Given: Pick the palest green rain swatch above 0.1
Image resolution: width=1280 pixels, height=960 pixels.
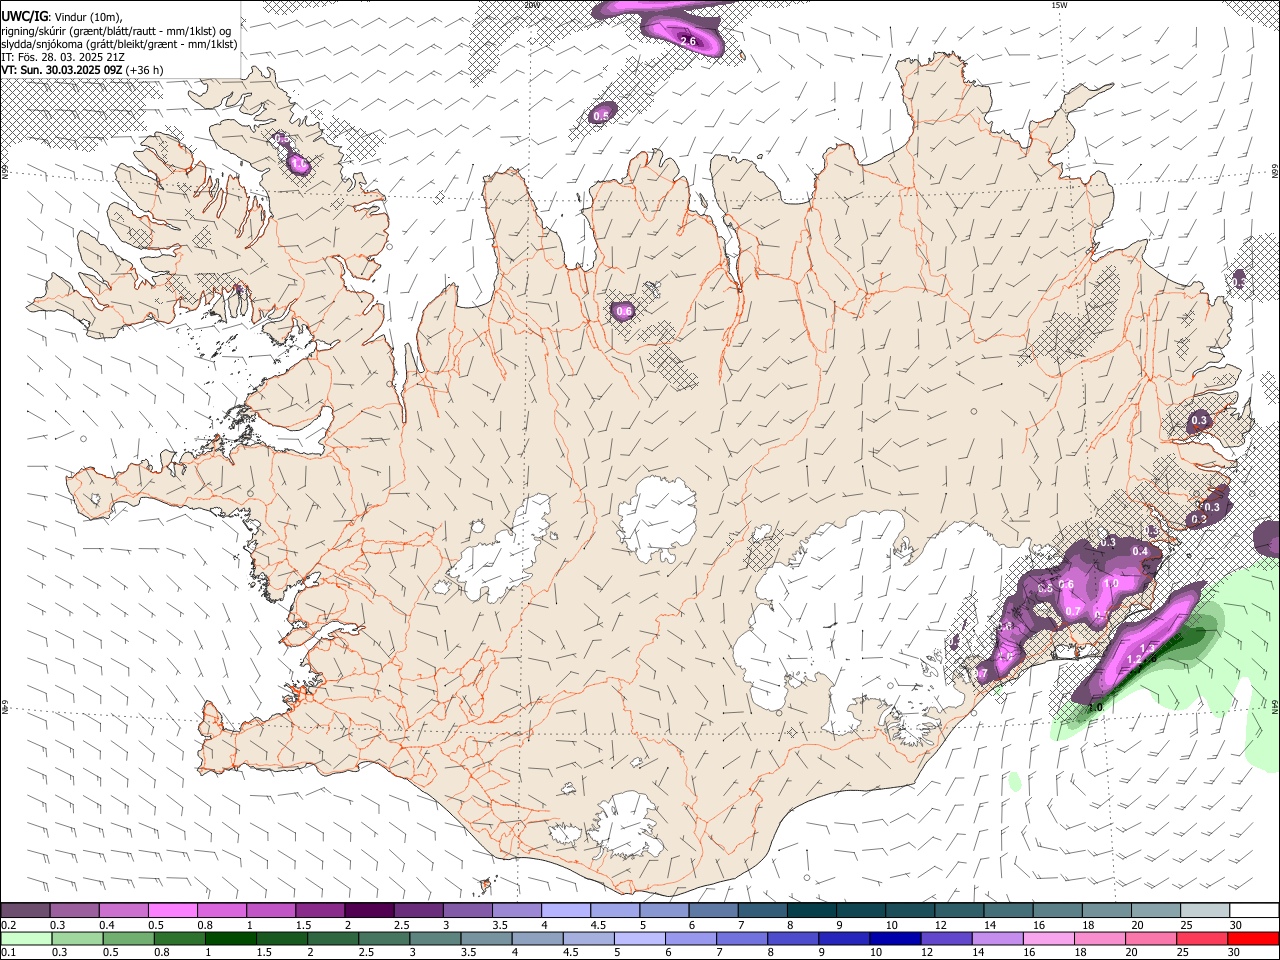Looking at the screenshot, I should pyautogui.click(x=25, y=939).
